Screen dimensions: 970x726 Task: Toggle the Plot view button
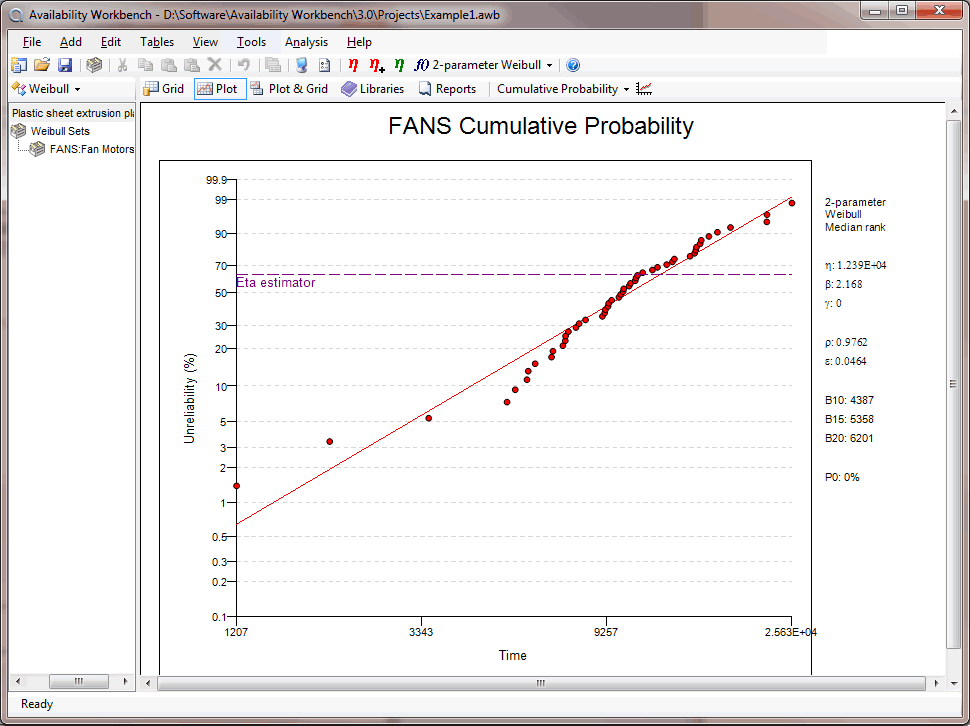219,89
